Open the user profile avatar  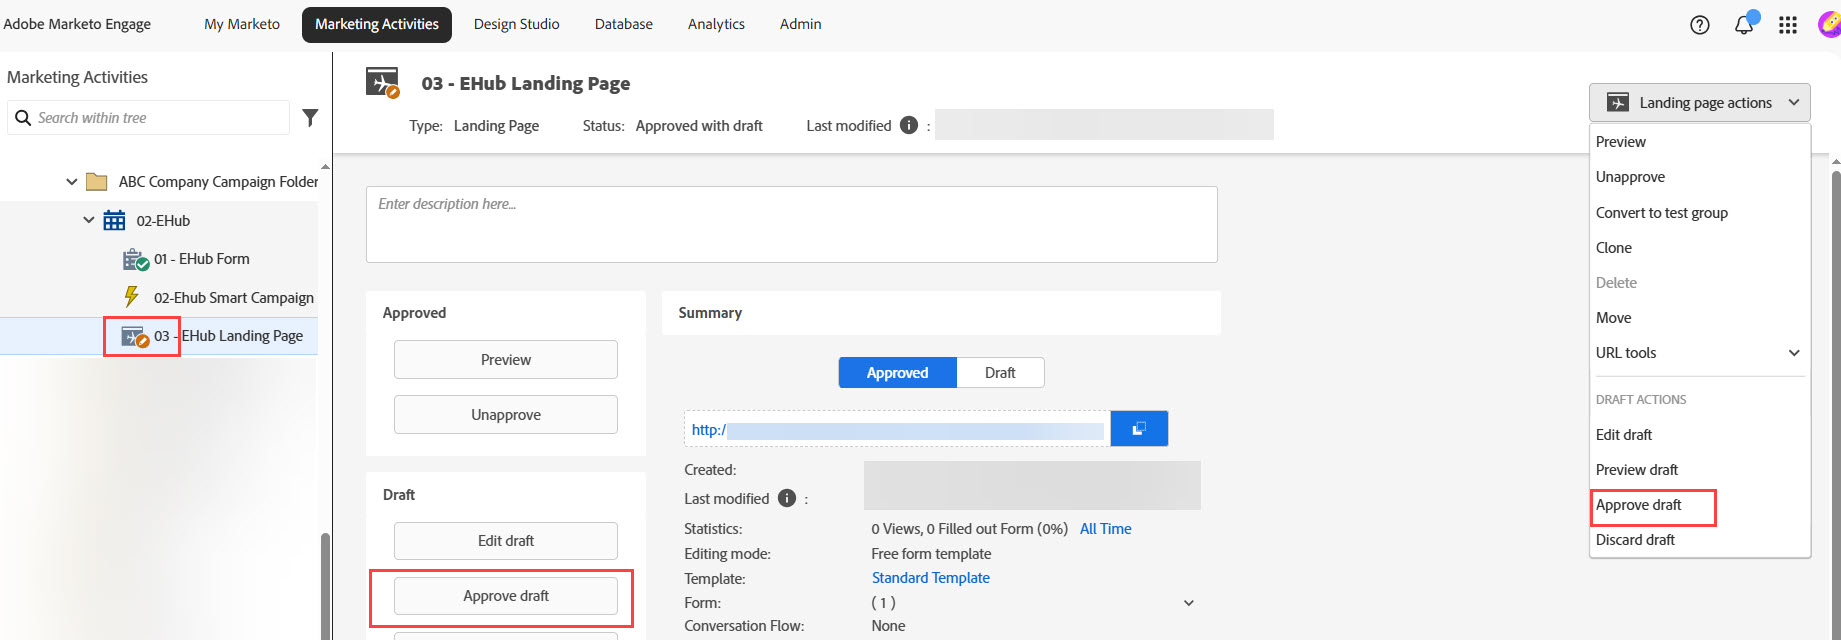(1829, 25)
